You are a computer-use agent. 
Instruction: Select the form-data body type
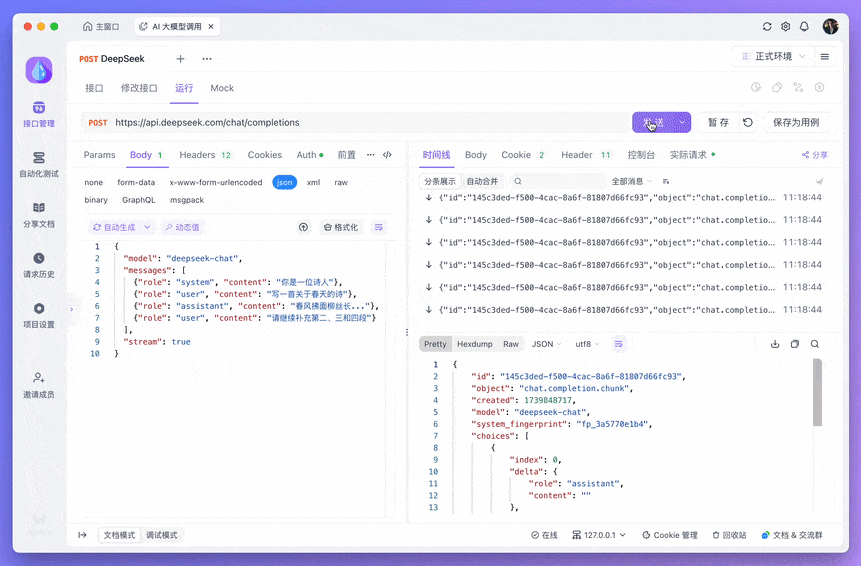point(136,182)
